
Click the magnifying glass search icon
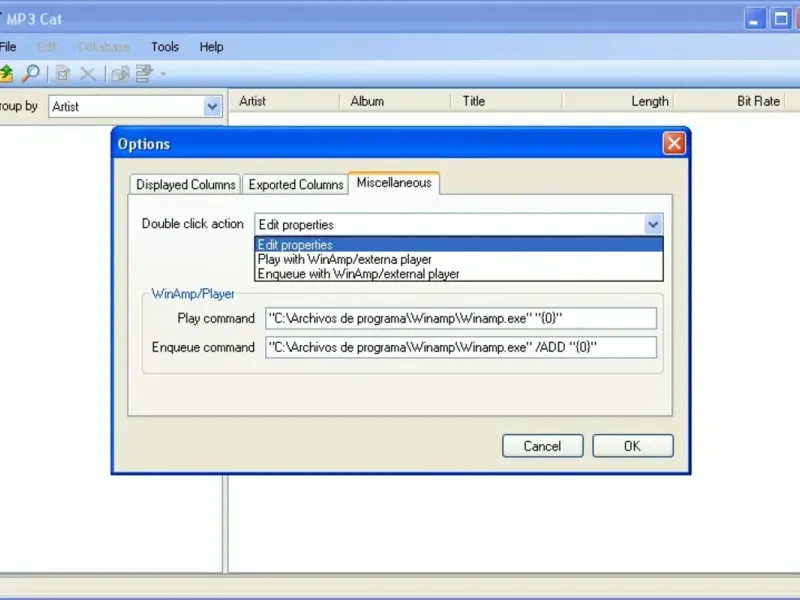pos(31,73)
